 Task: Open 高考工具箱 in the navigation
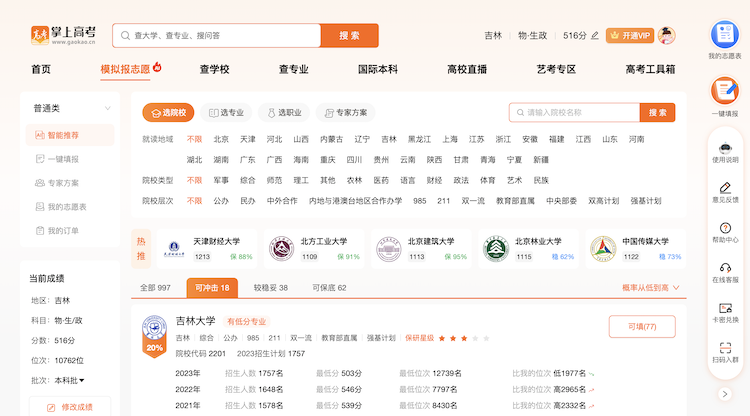[650, 69]
